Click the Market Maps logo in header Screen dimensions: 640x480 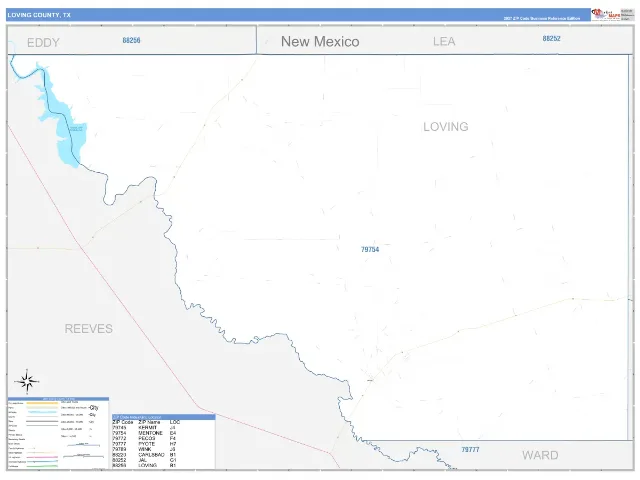pyautogui.click(x=606, y=14)
